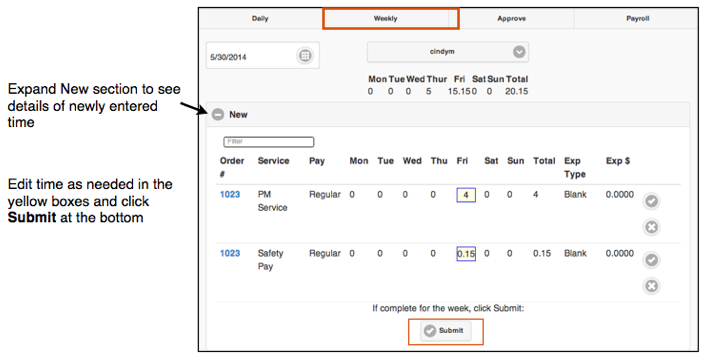Edit Friday hours box showing 4
Screen dimensions: 709x362
point(466,195)
